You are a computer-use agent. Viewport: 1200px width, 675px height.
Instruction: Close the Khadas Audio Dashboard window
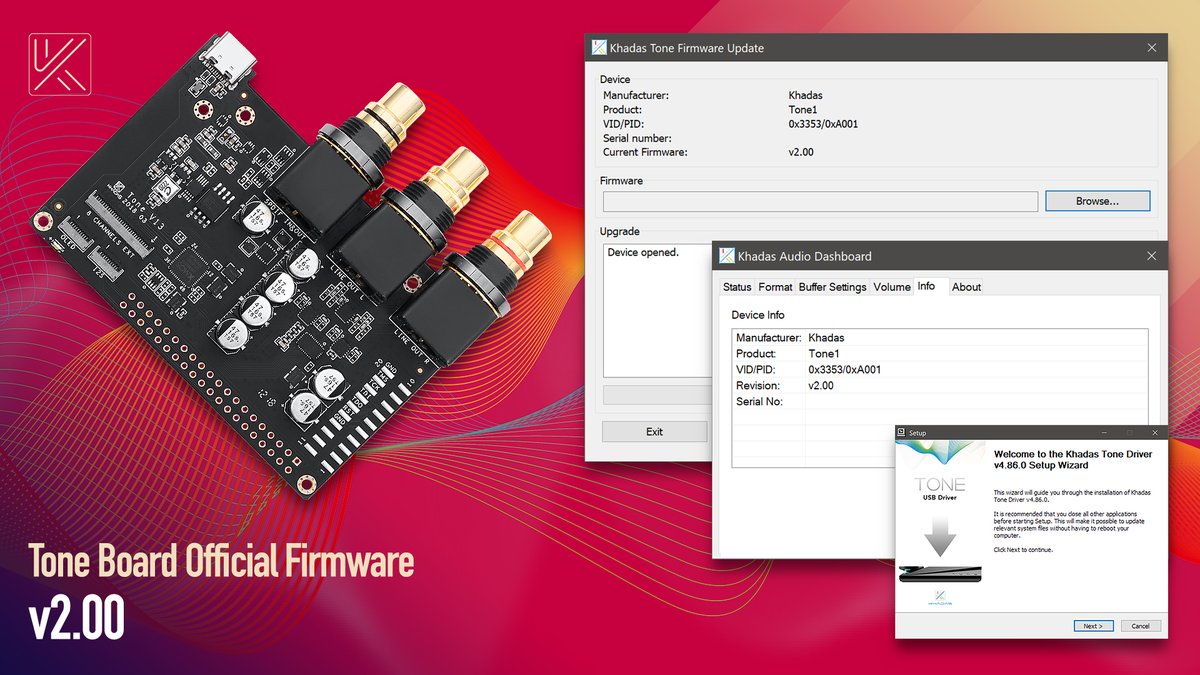coord(1152,256)
